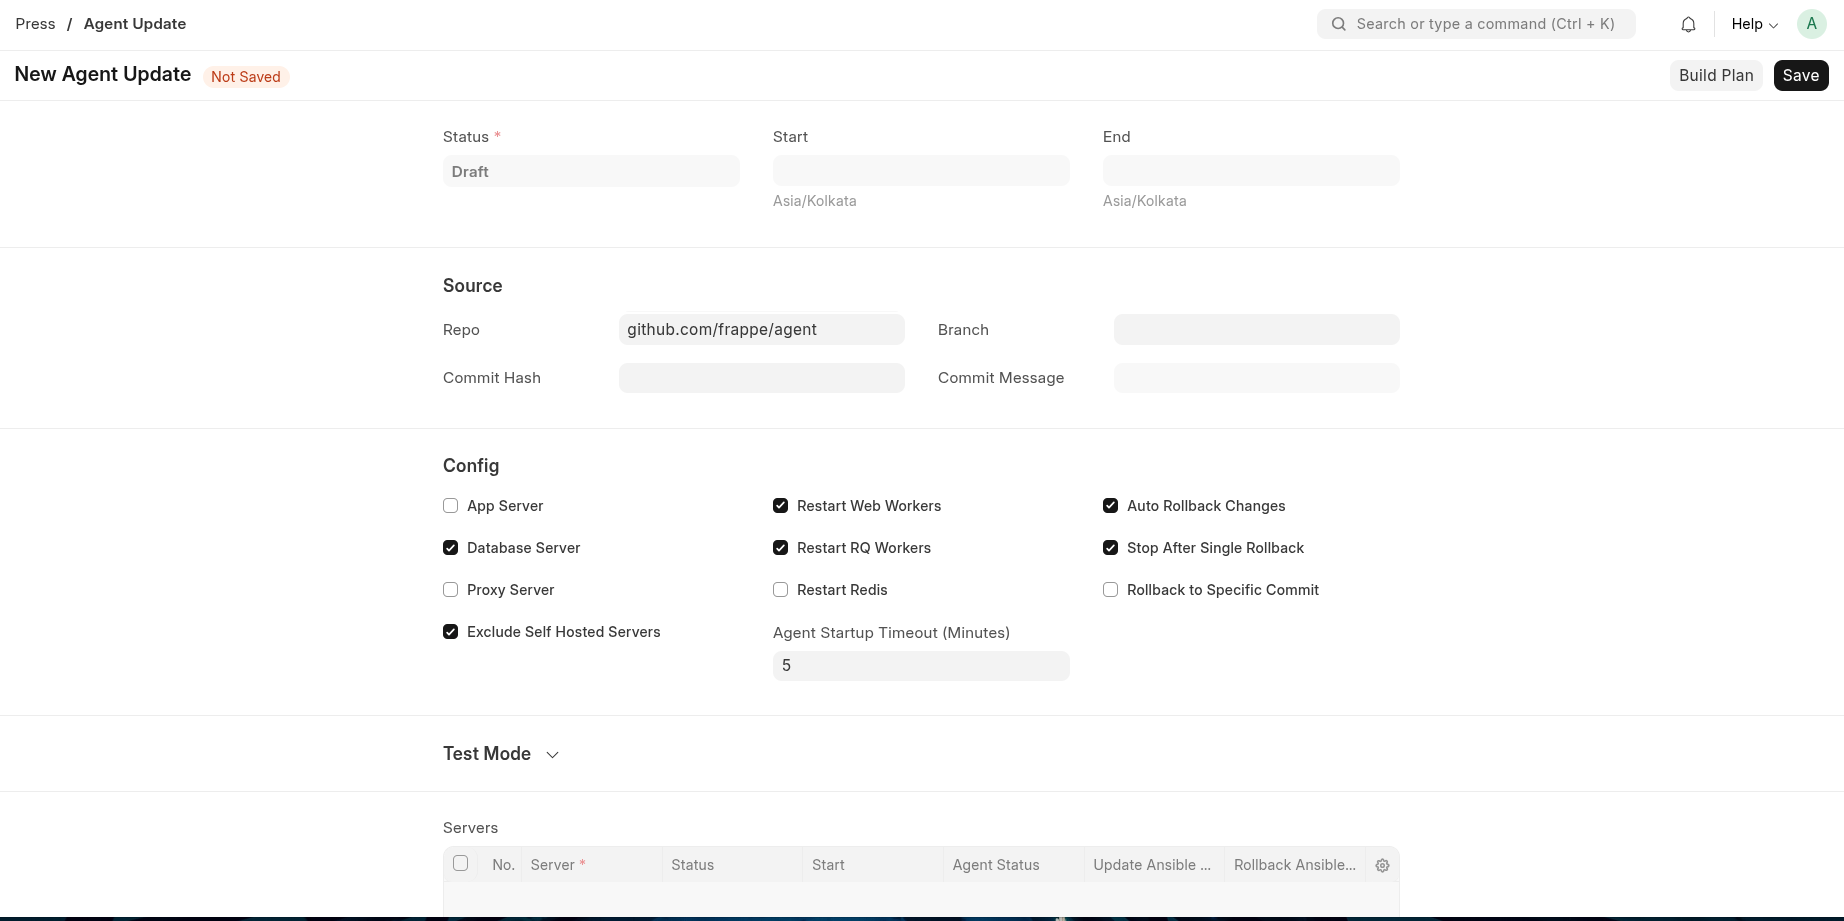Image resolution: width=1844 pixels, height=921 pixels.
Task: Click the search magnifier icon
Action: [x=1338, y=24]
